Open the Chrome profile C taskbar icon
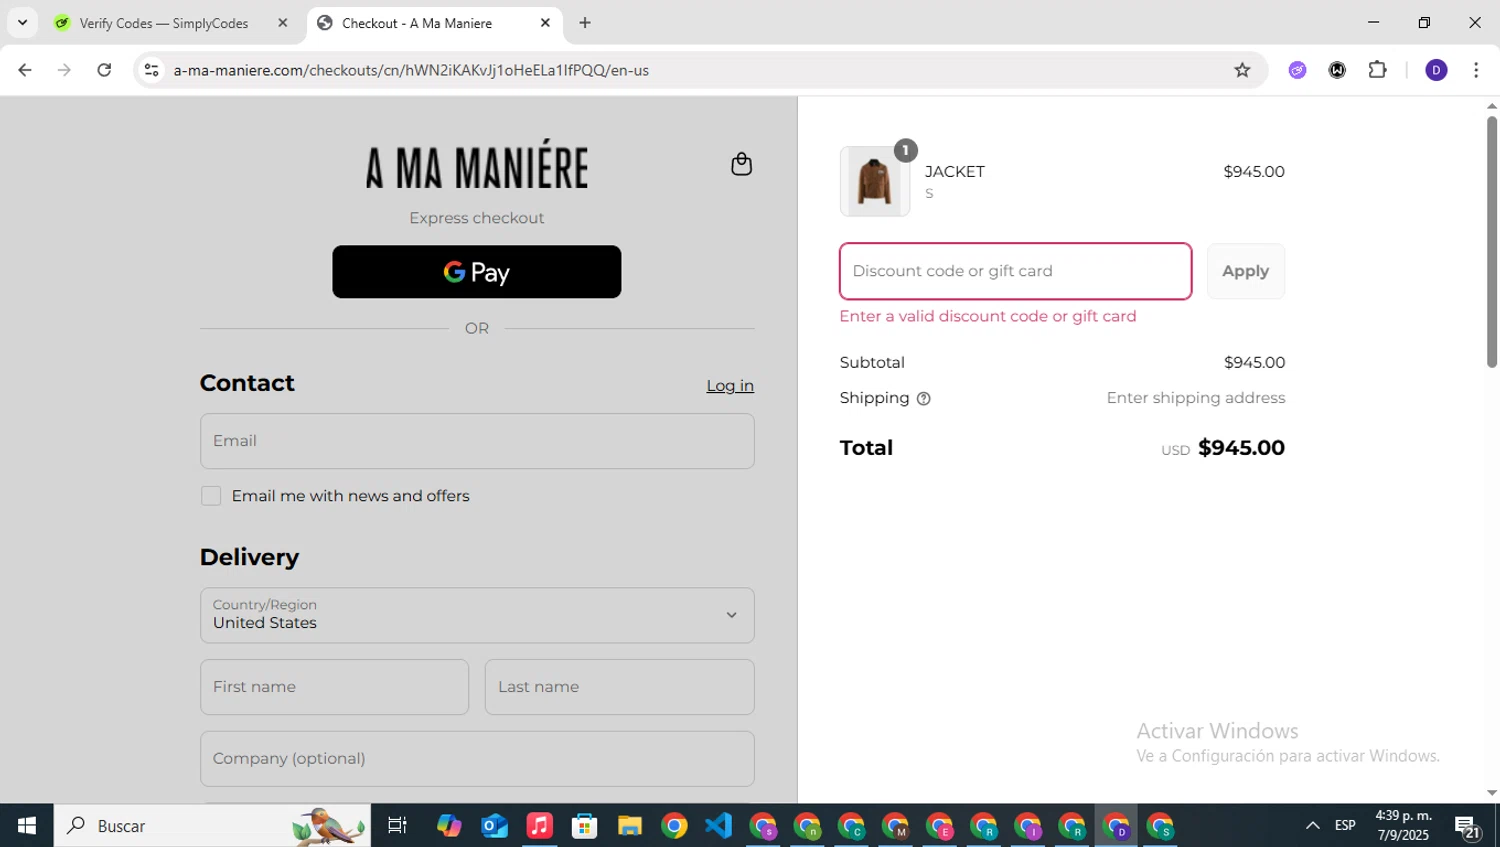The height and width of the screenshot is (847, 1500). 851,827
